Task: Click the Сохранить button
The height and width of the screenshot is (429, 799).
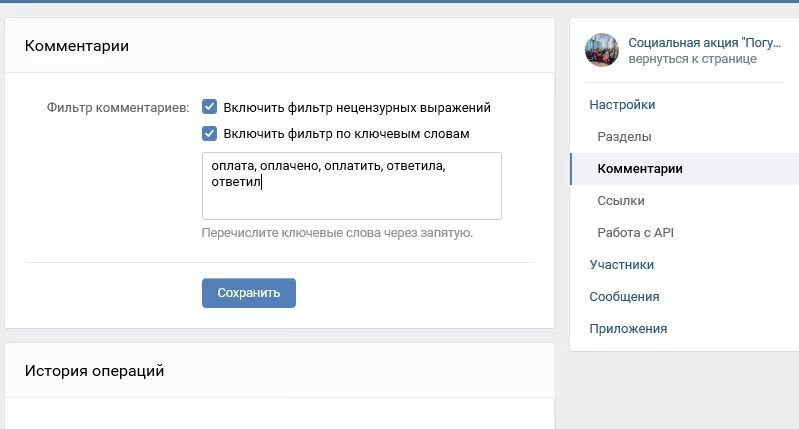Action: tap(249, 293)
